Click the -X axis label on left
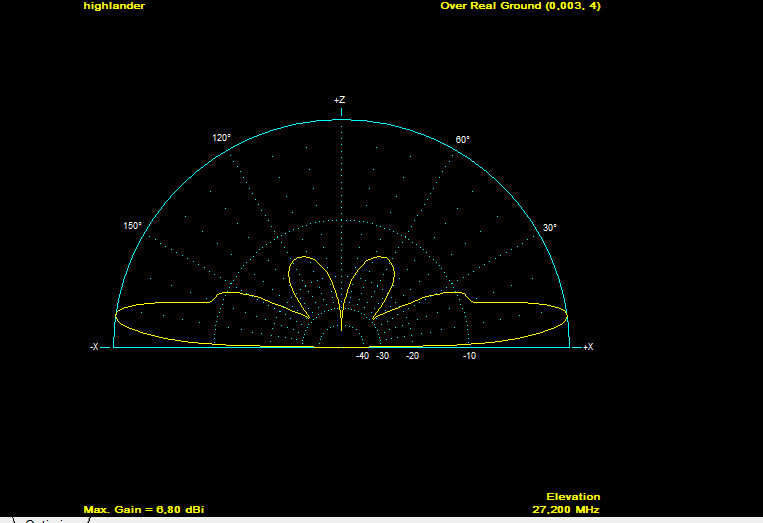Viewport: 763px width, 523px height. [94, 347]
